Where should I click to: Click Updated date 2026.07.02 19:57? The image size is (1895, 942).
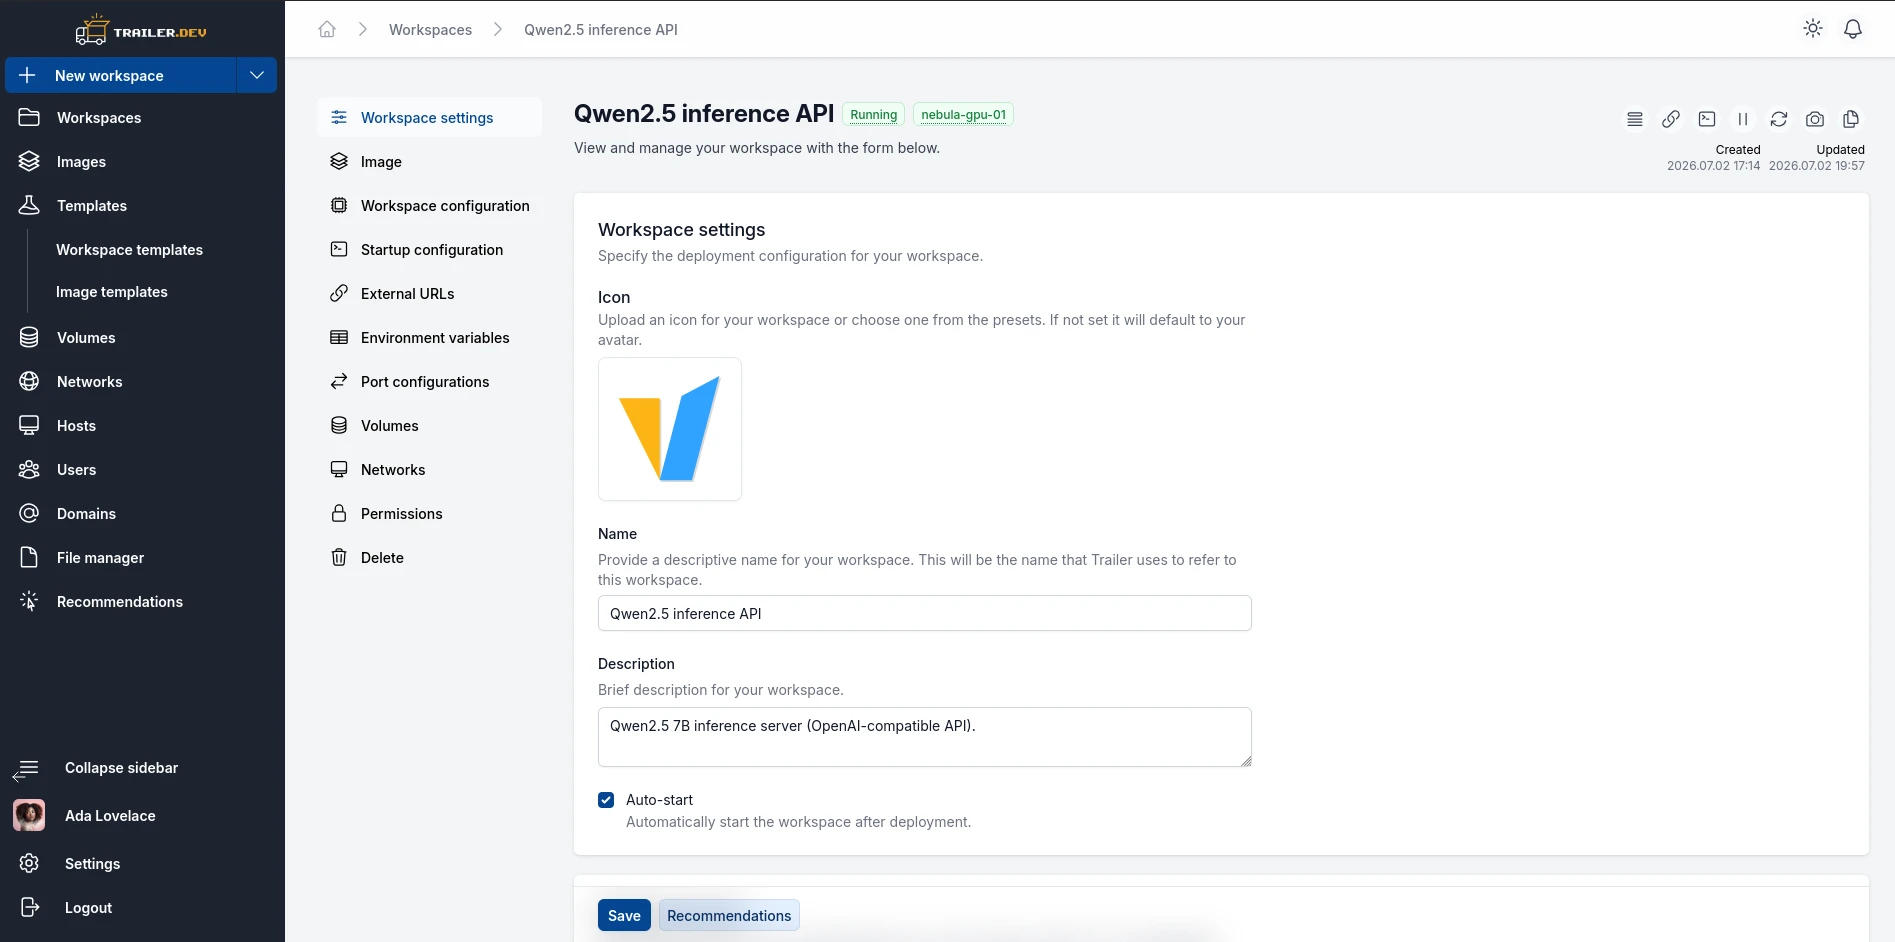point(1816,166)
